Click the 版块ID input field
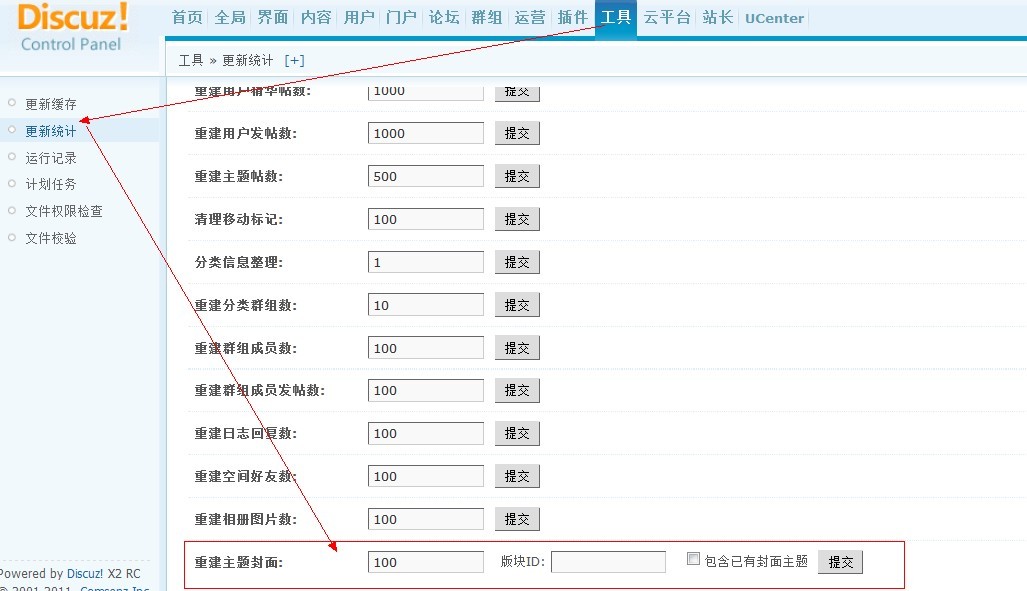 coord(608,562)
